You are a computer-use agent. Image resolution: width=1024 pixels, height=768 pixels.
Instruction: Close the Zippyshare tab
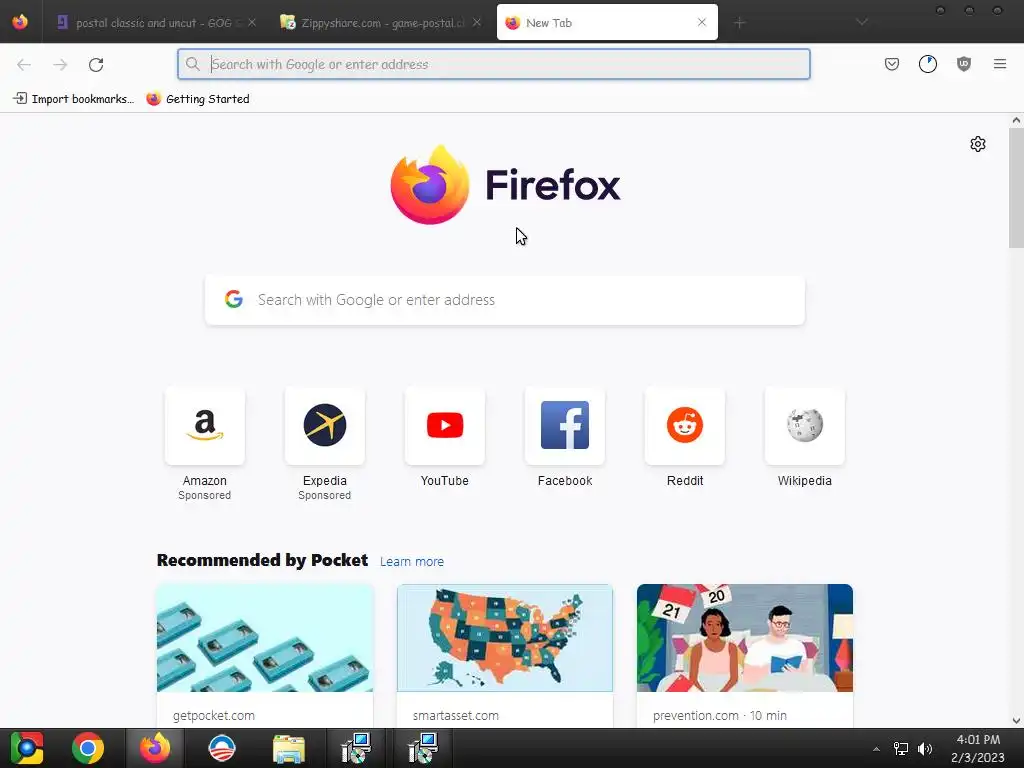[x=477, y=22]
